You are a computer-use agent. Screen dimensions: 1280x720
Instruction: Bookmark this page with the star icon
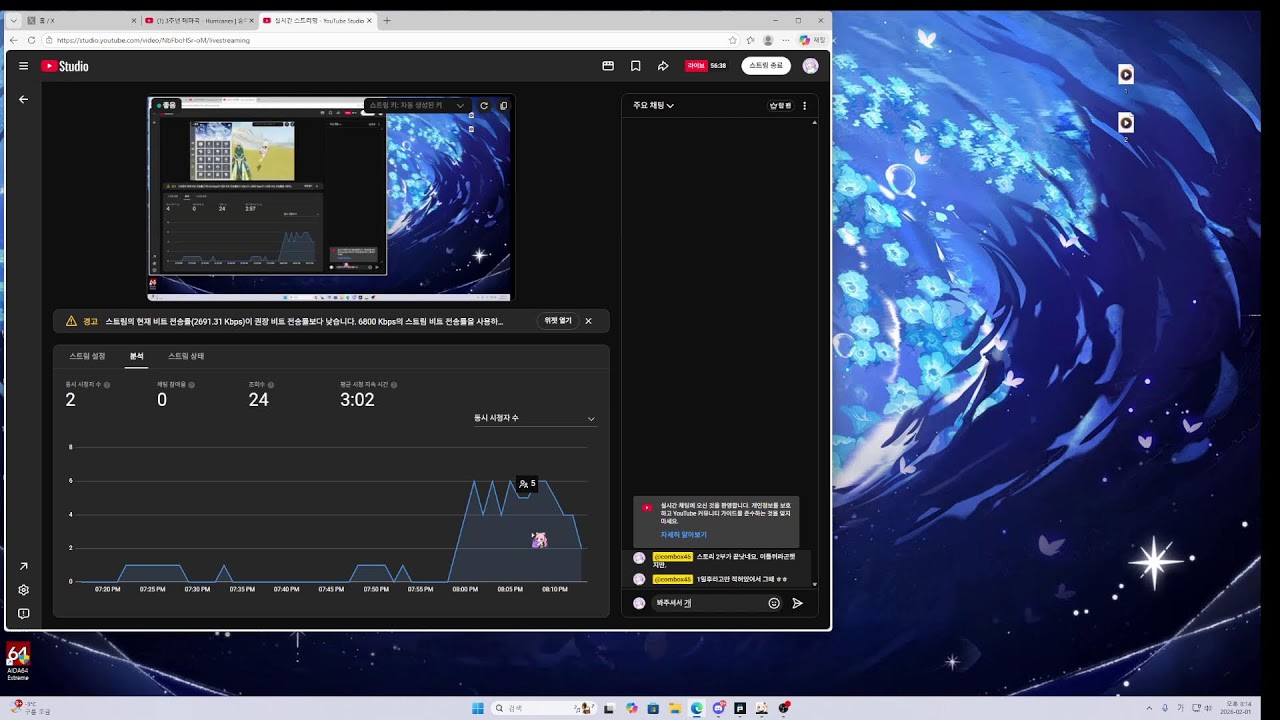click(x=733, y=40)
